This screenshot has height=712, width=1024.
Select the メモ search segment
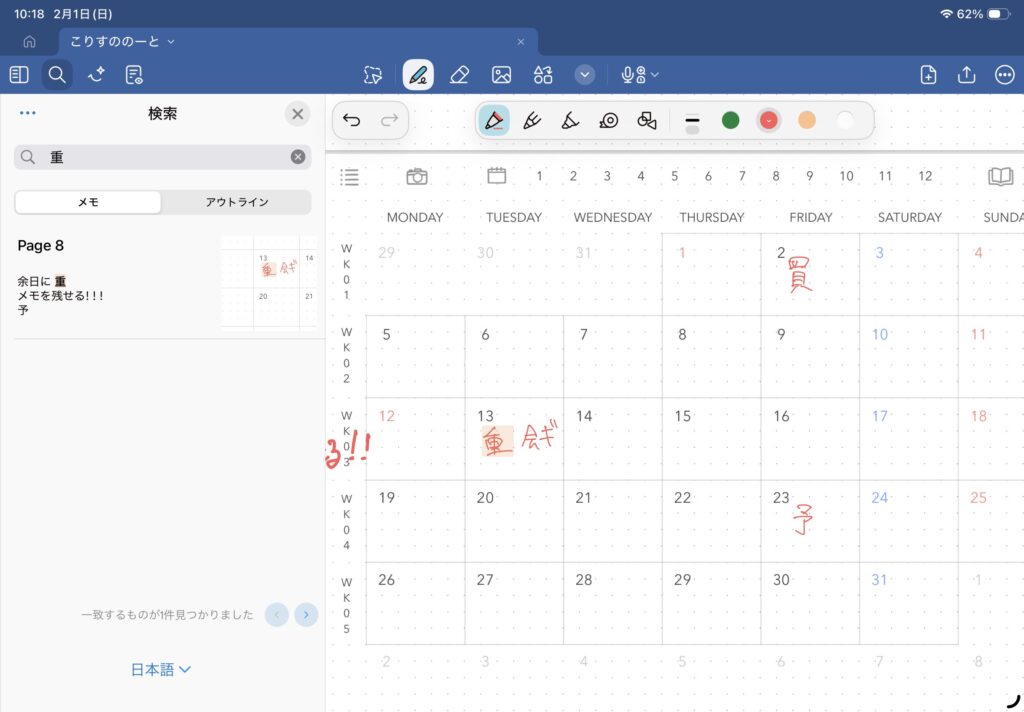tap(88, 202)
